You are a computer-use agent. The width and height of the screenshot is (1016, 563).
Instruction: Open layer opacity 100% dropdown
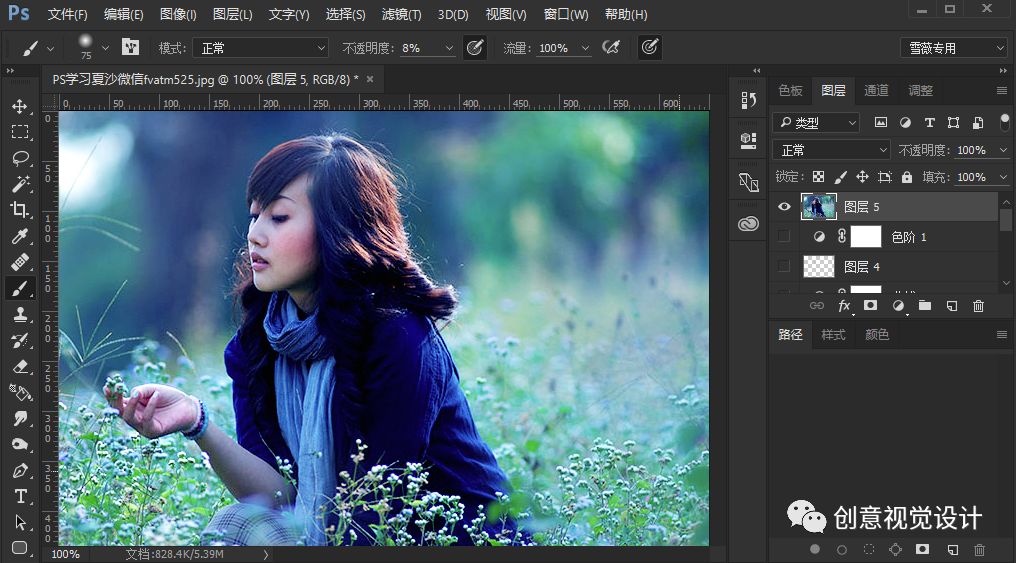tap(1003, 150)
